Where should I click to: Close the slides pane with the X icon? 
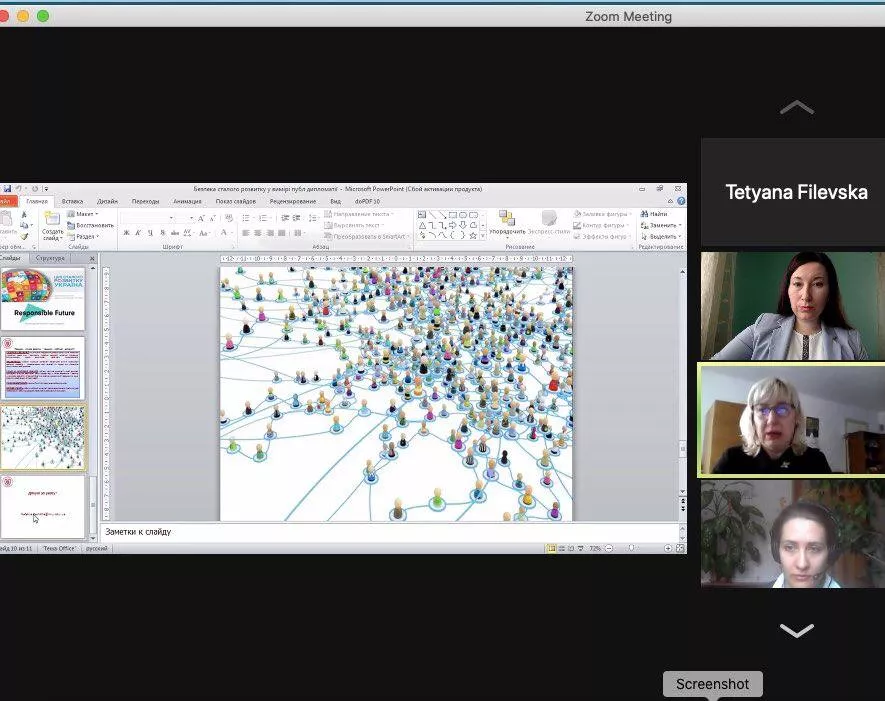coord(92,258)
